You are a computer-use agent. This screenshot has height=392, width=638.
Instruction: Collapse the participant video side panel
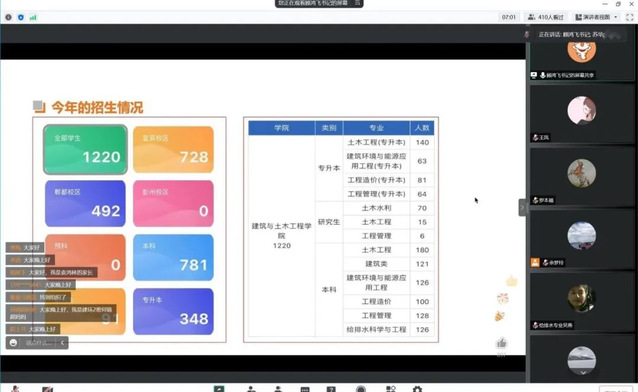522,208
